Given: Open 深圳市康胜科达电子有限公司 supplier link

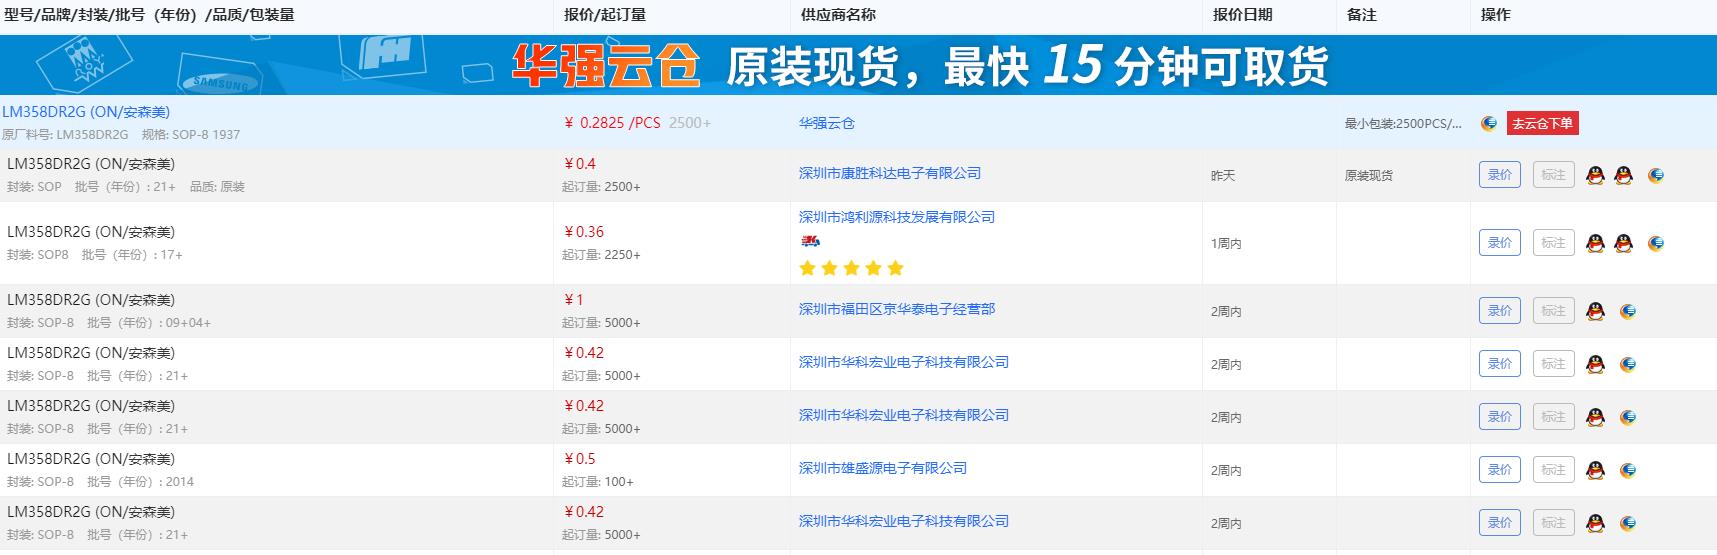Looking at the screenshot, I should pyautogui.click(x=890, y=173).
